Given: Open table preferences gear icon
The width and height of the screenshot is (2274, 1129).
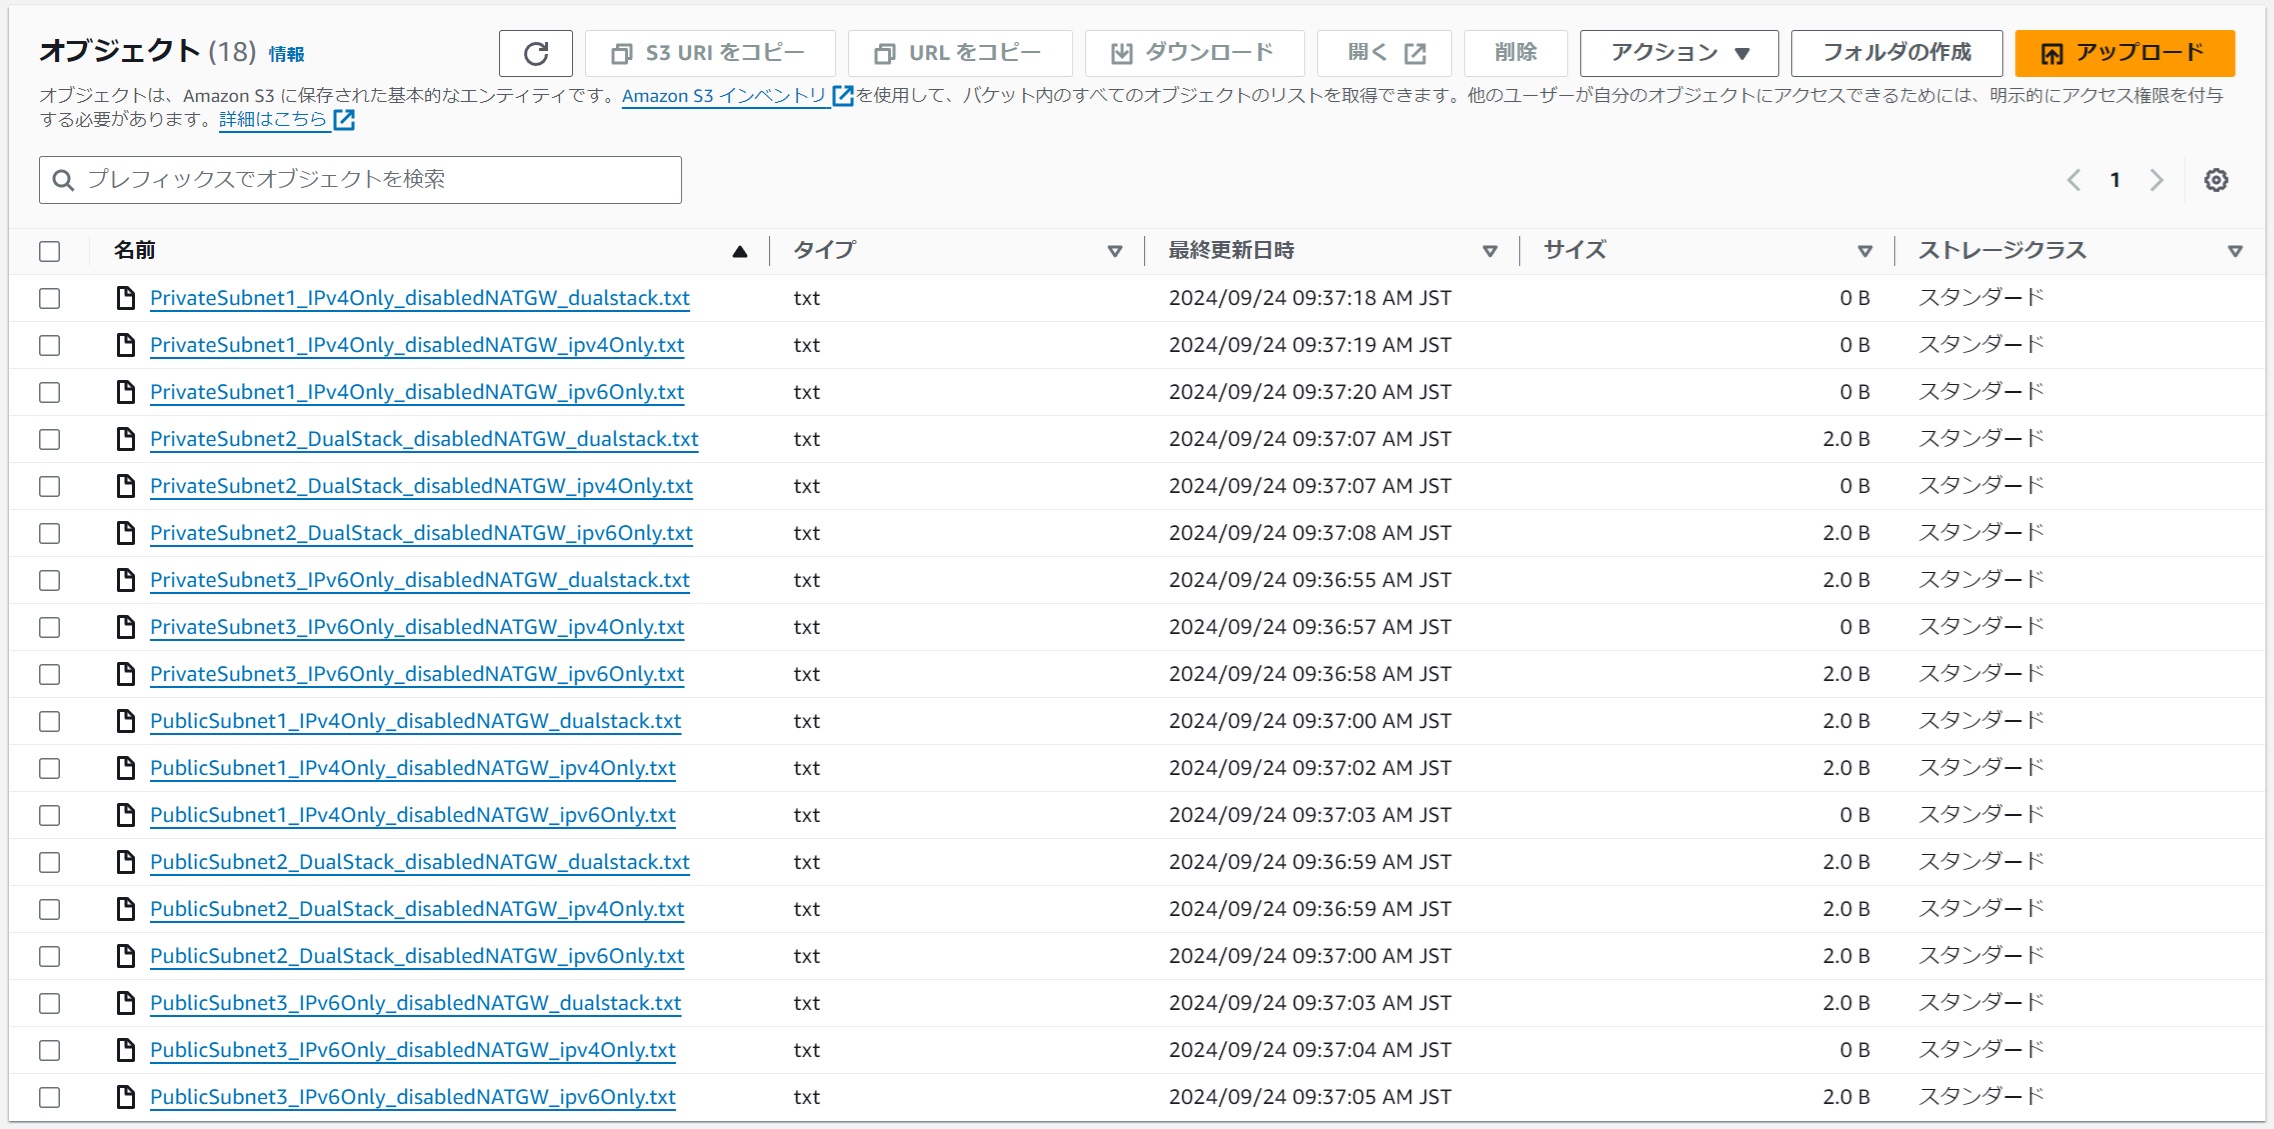Looking at the screenshot, I should coord(2215,180).
